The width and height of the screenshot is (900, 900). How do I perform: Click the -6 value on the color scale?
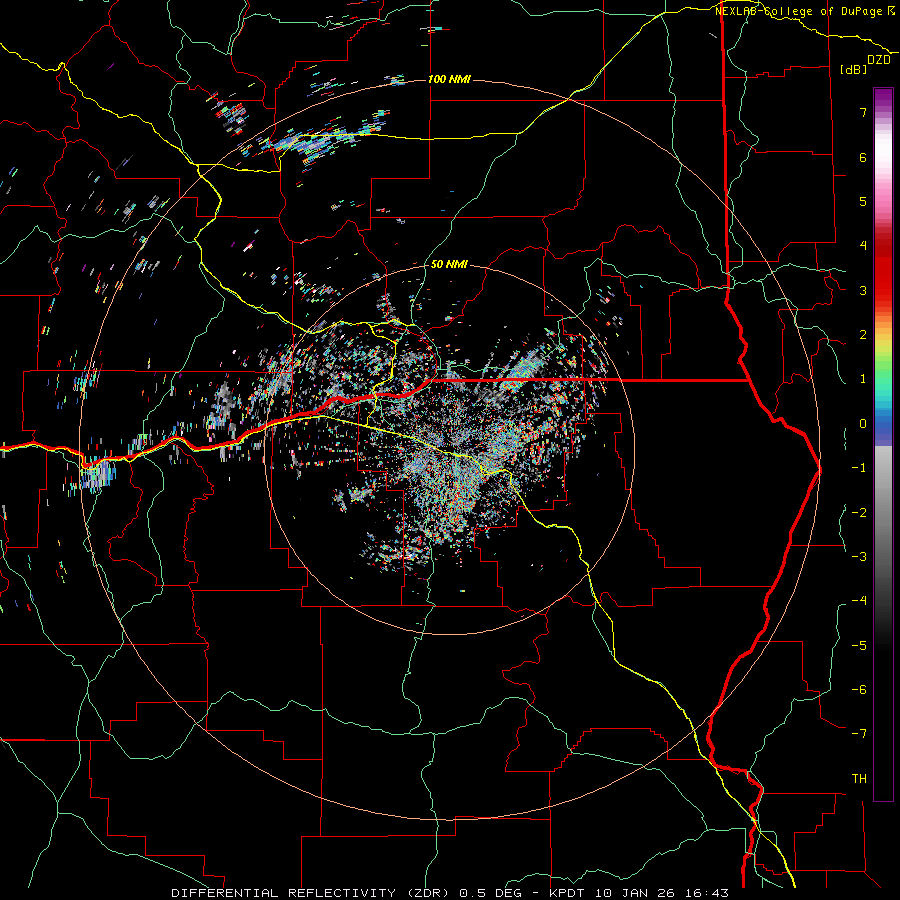point(859,690)
